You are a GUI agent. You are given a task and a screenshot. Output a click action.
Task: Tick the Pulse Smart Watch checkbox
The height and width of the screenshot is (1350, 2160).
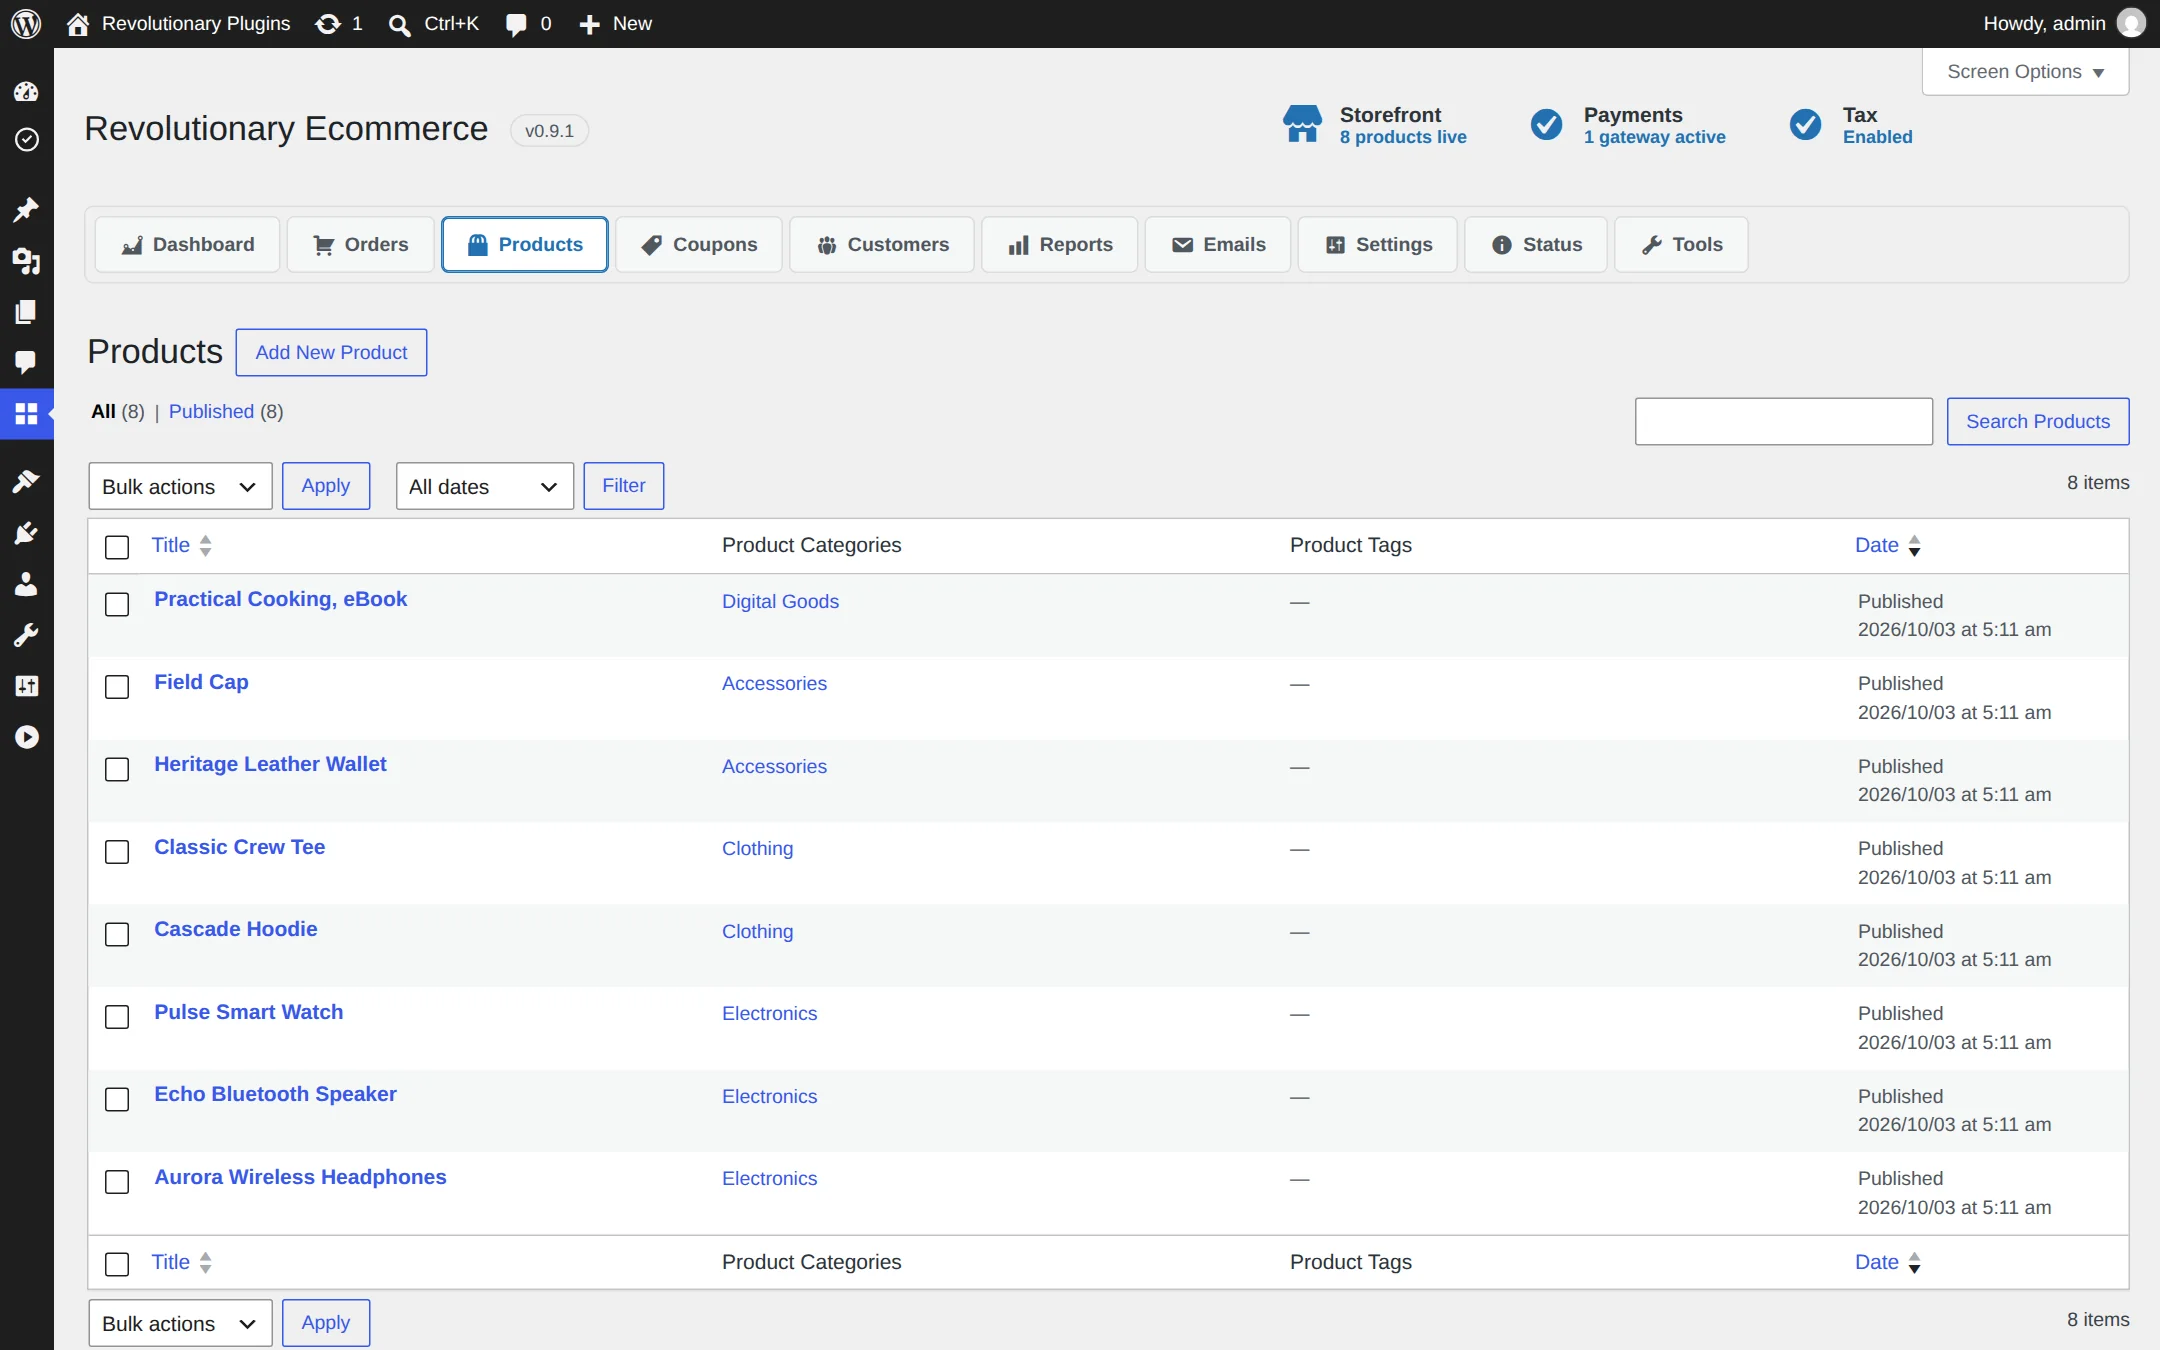point(117,1017)
